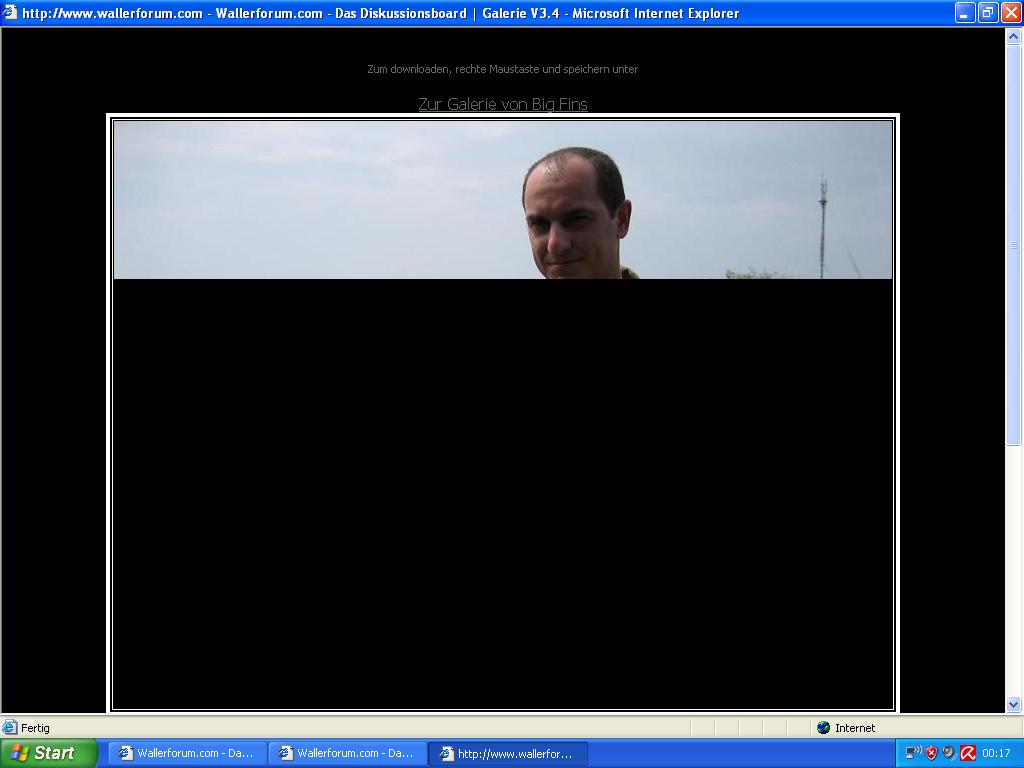
Task: Switch to first Wallerforum.com taskbar window
Action: click(x=187, y=753)
